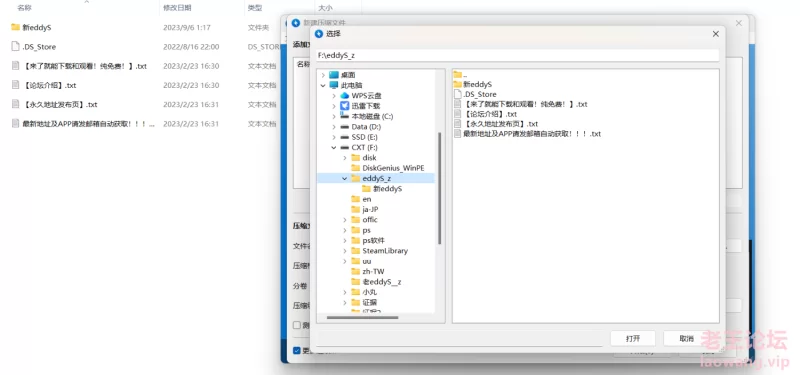Click the tree pane horizontal scrollbar
Viewport: 800px width, 375px height.
[x=362, y=317]
